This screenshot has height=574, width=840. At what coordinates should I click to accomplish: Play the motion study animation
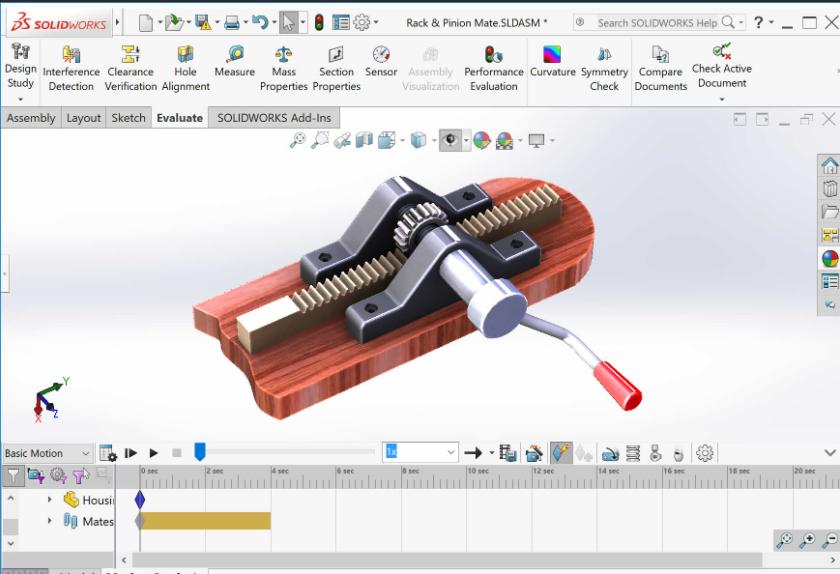tap(154, 453)
